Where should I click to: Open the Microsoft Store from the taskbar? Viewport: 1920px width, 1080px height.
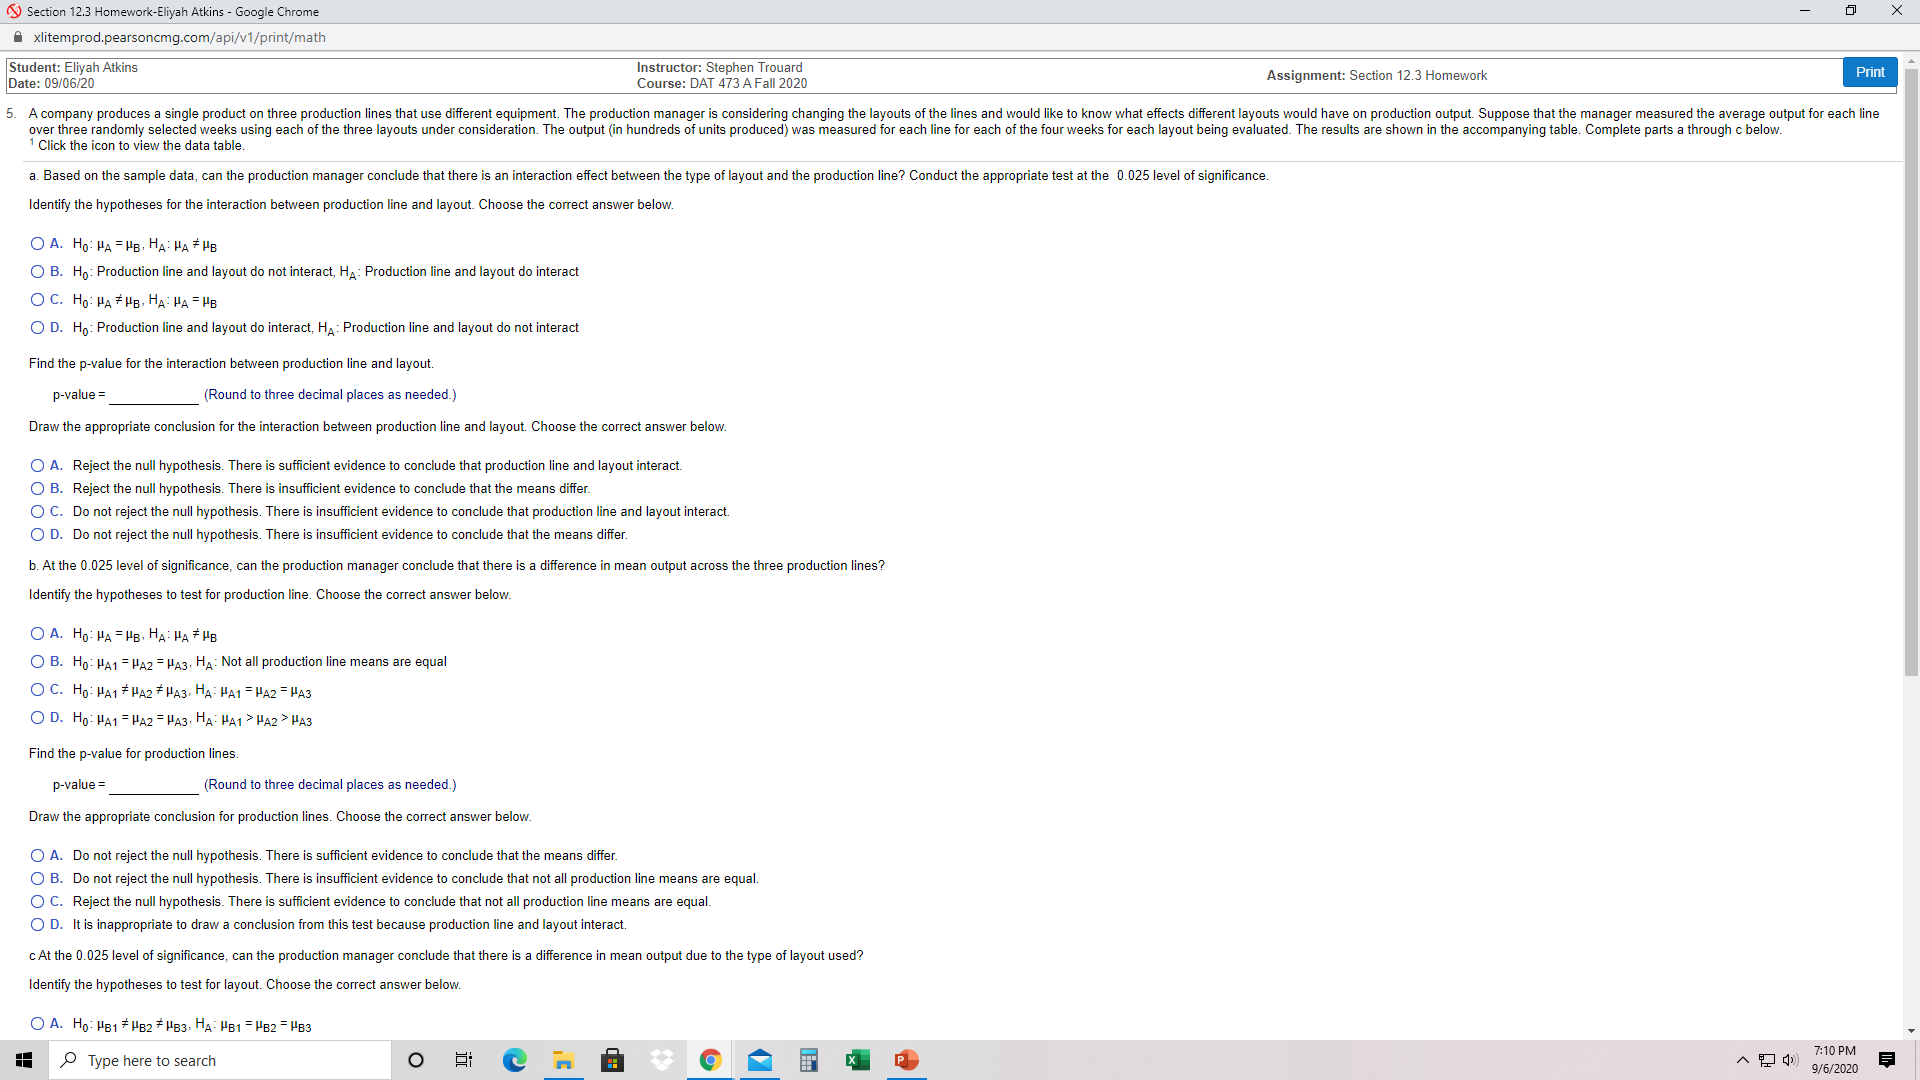click(x=612, y=1060)
